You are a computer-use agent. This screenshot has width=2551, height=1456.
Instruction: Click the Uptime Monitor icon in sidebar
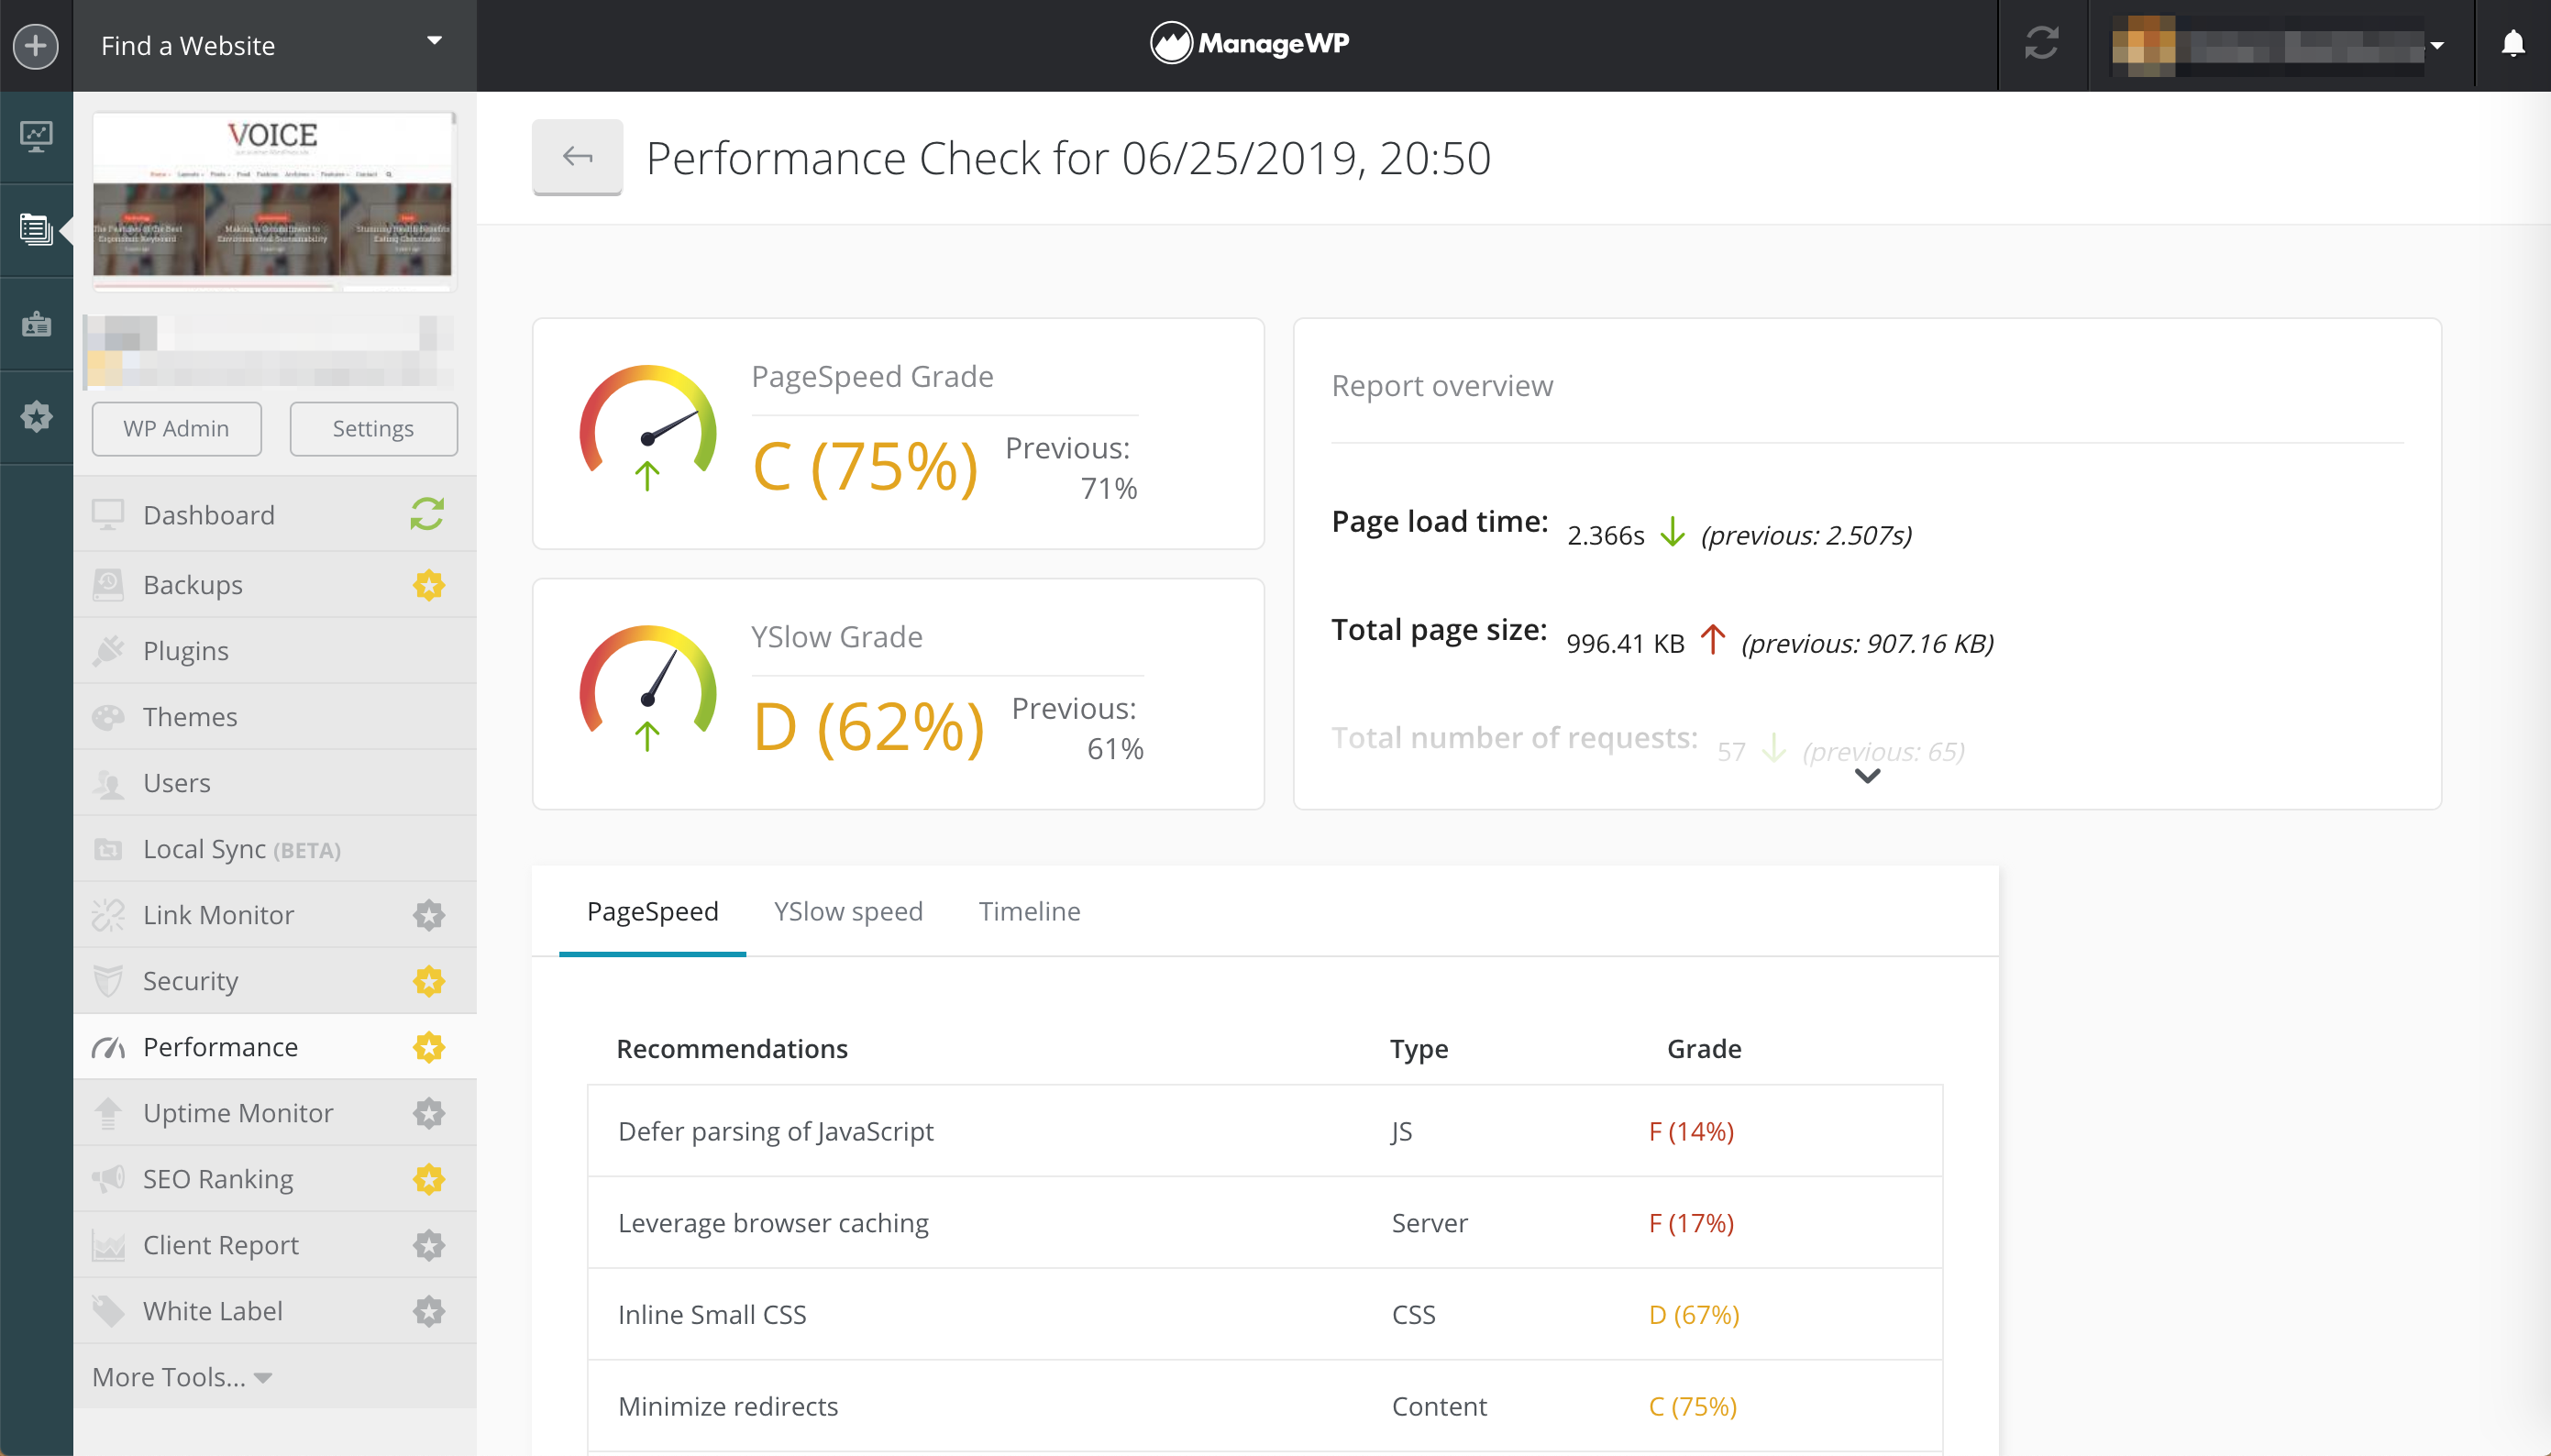pyautogui.click(x=108, y=1112)
